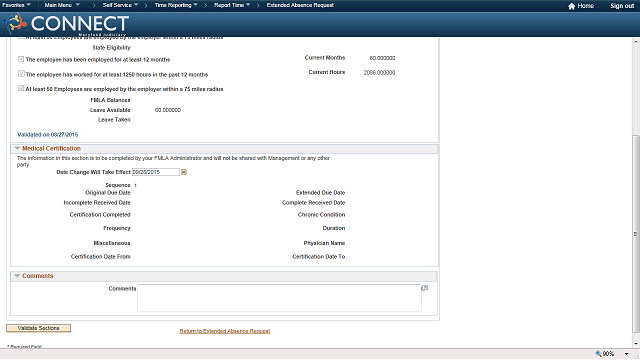Go to Extended Absence Request breadcrumb
The height and width of the screenshot is (360, 640).
click(300, 5)
